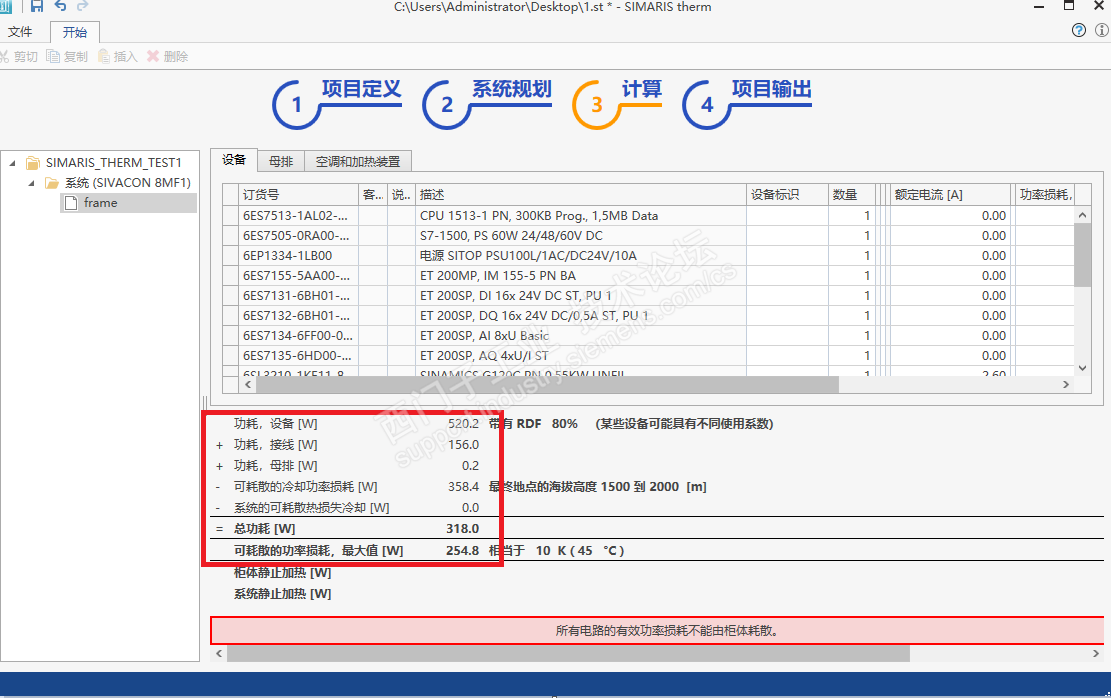Go to step 3 计算
Image resolution: width=1111 pixels, height=698 pixels.
[x=617, y=103]
